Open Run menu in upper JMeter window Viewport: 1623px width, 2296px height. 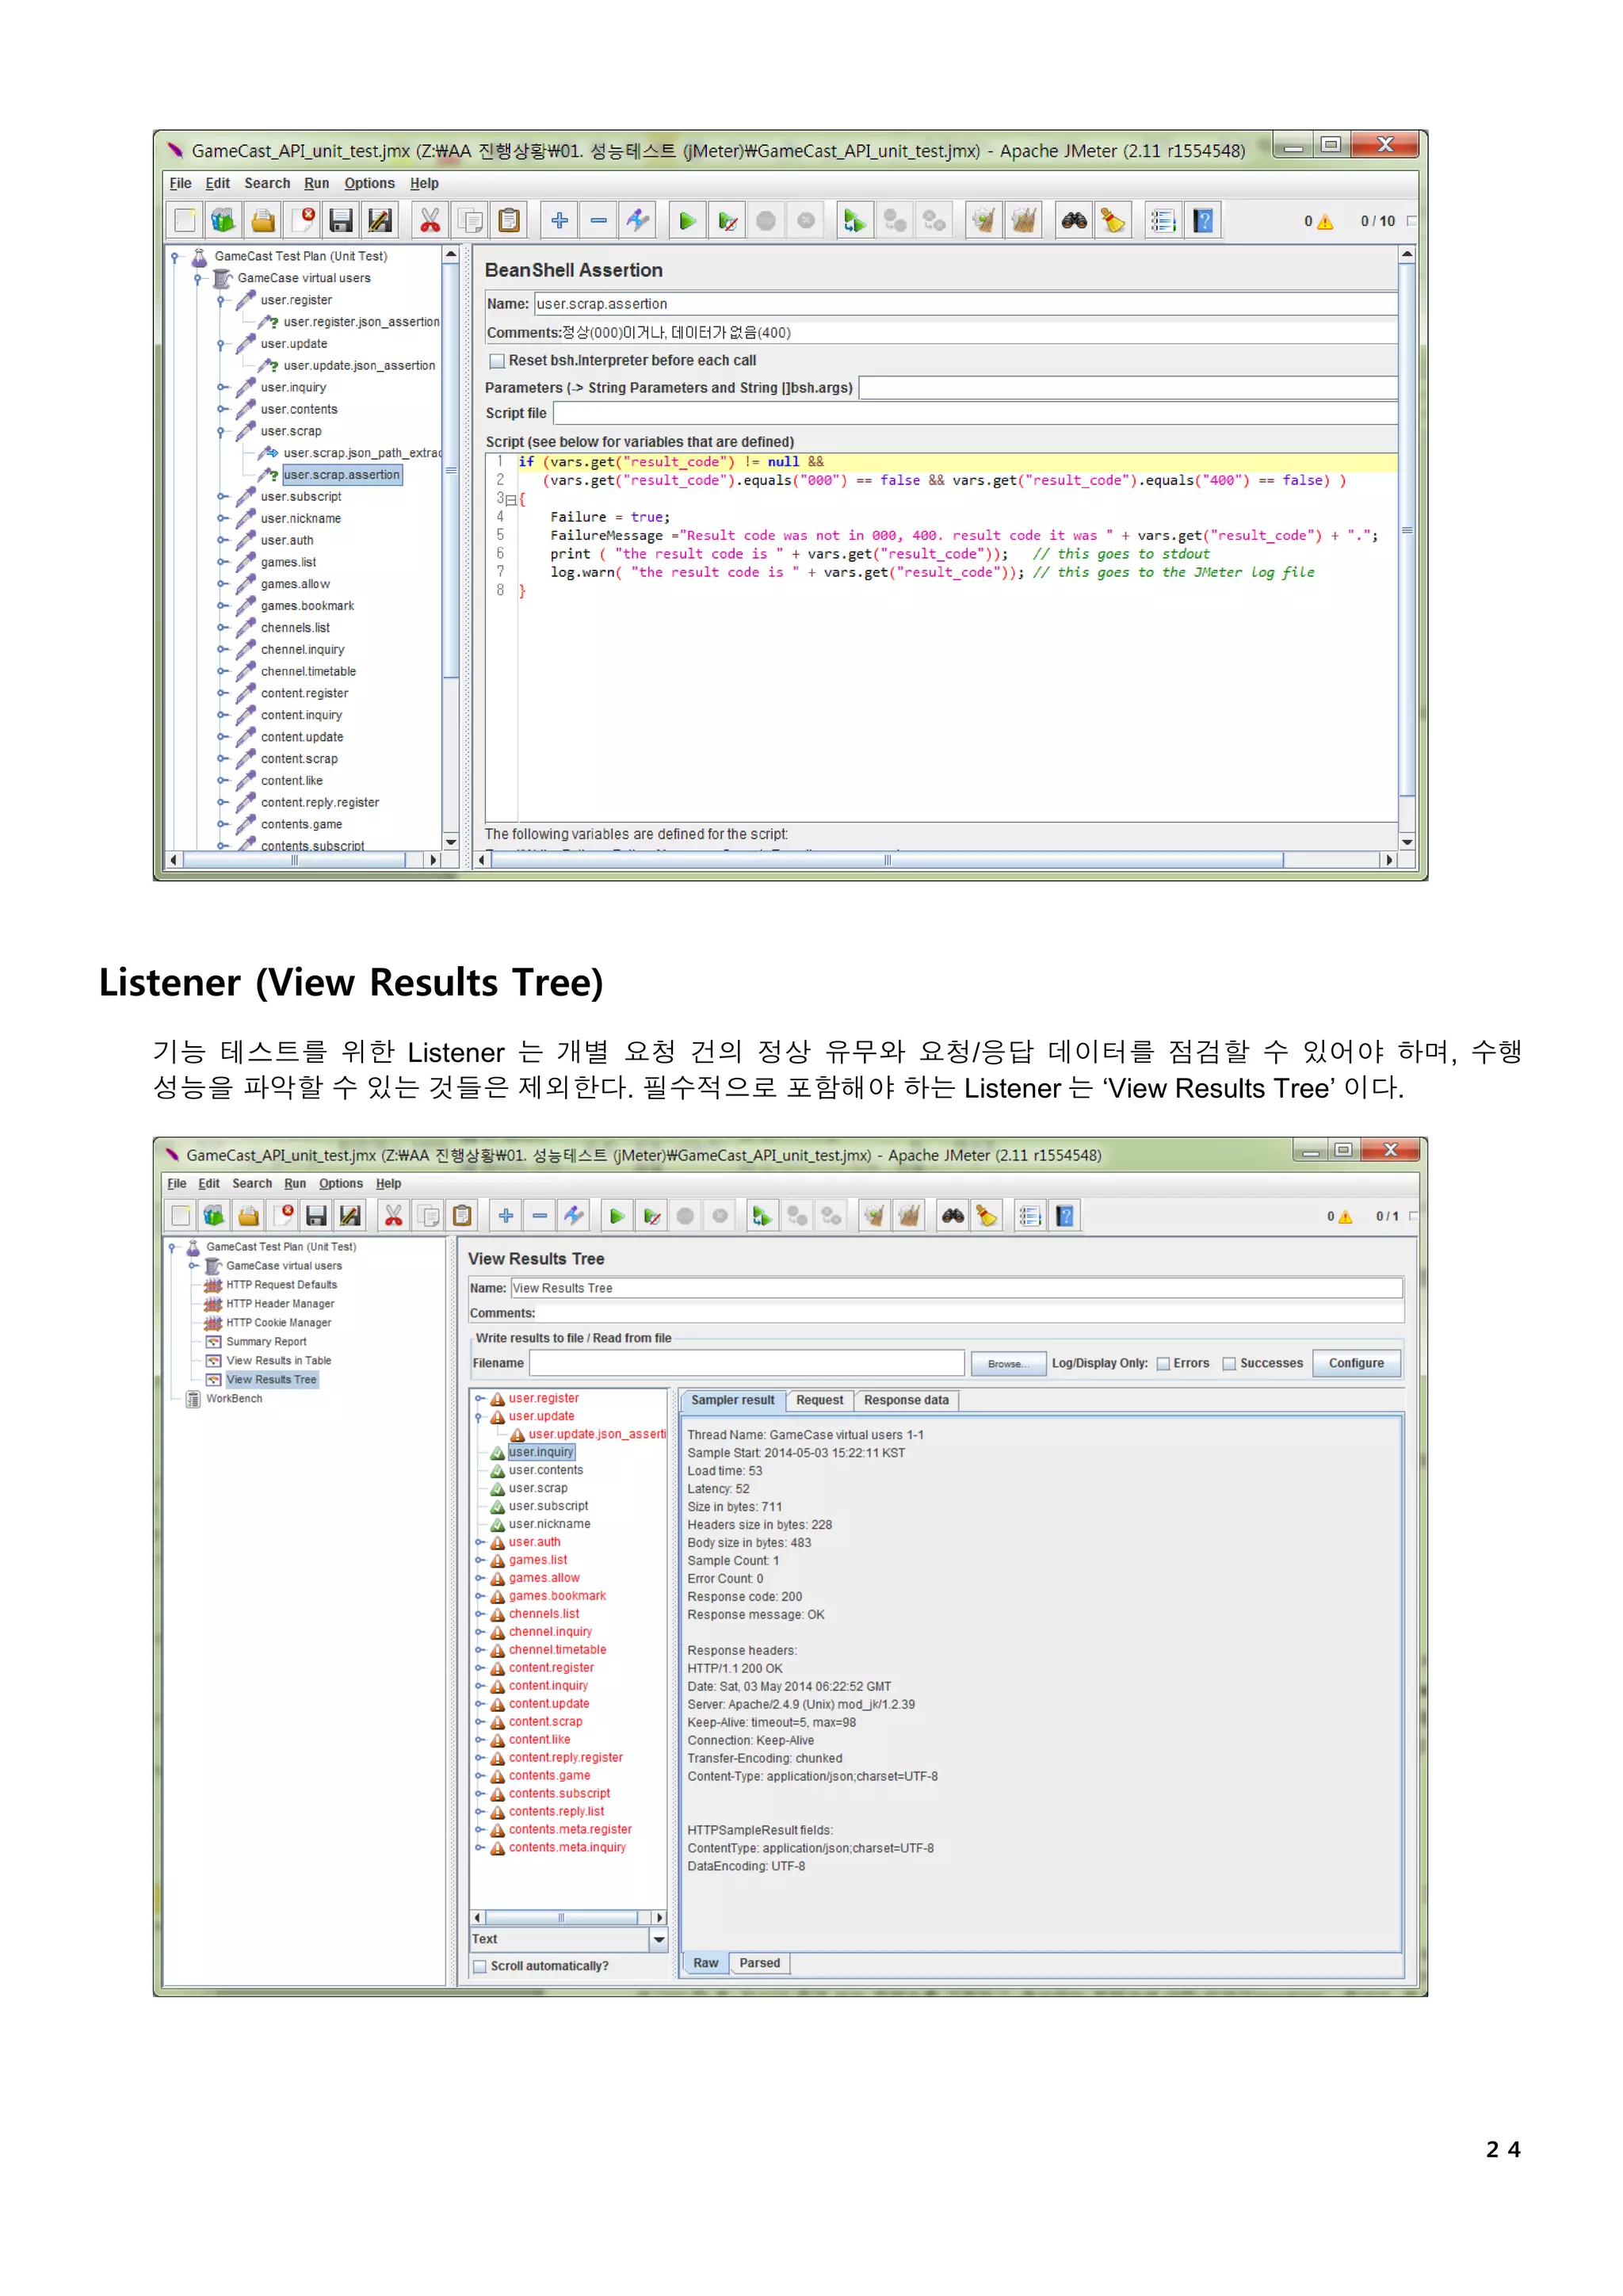[x=317, y=183]
